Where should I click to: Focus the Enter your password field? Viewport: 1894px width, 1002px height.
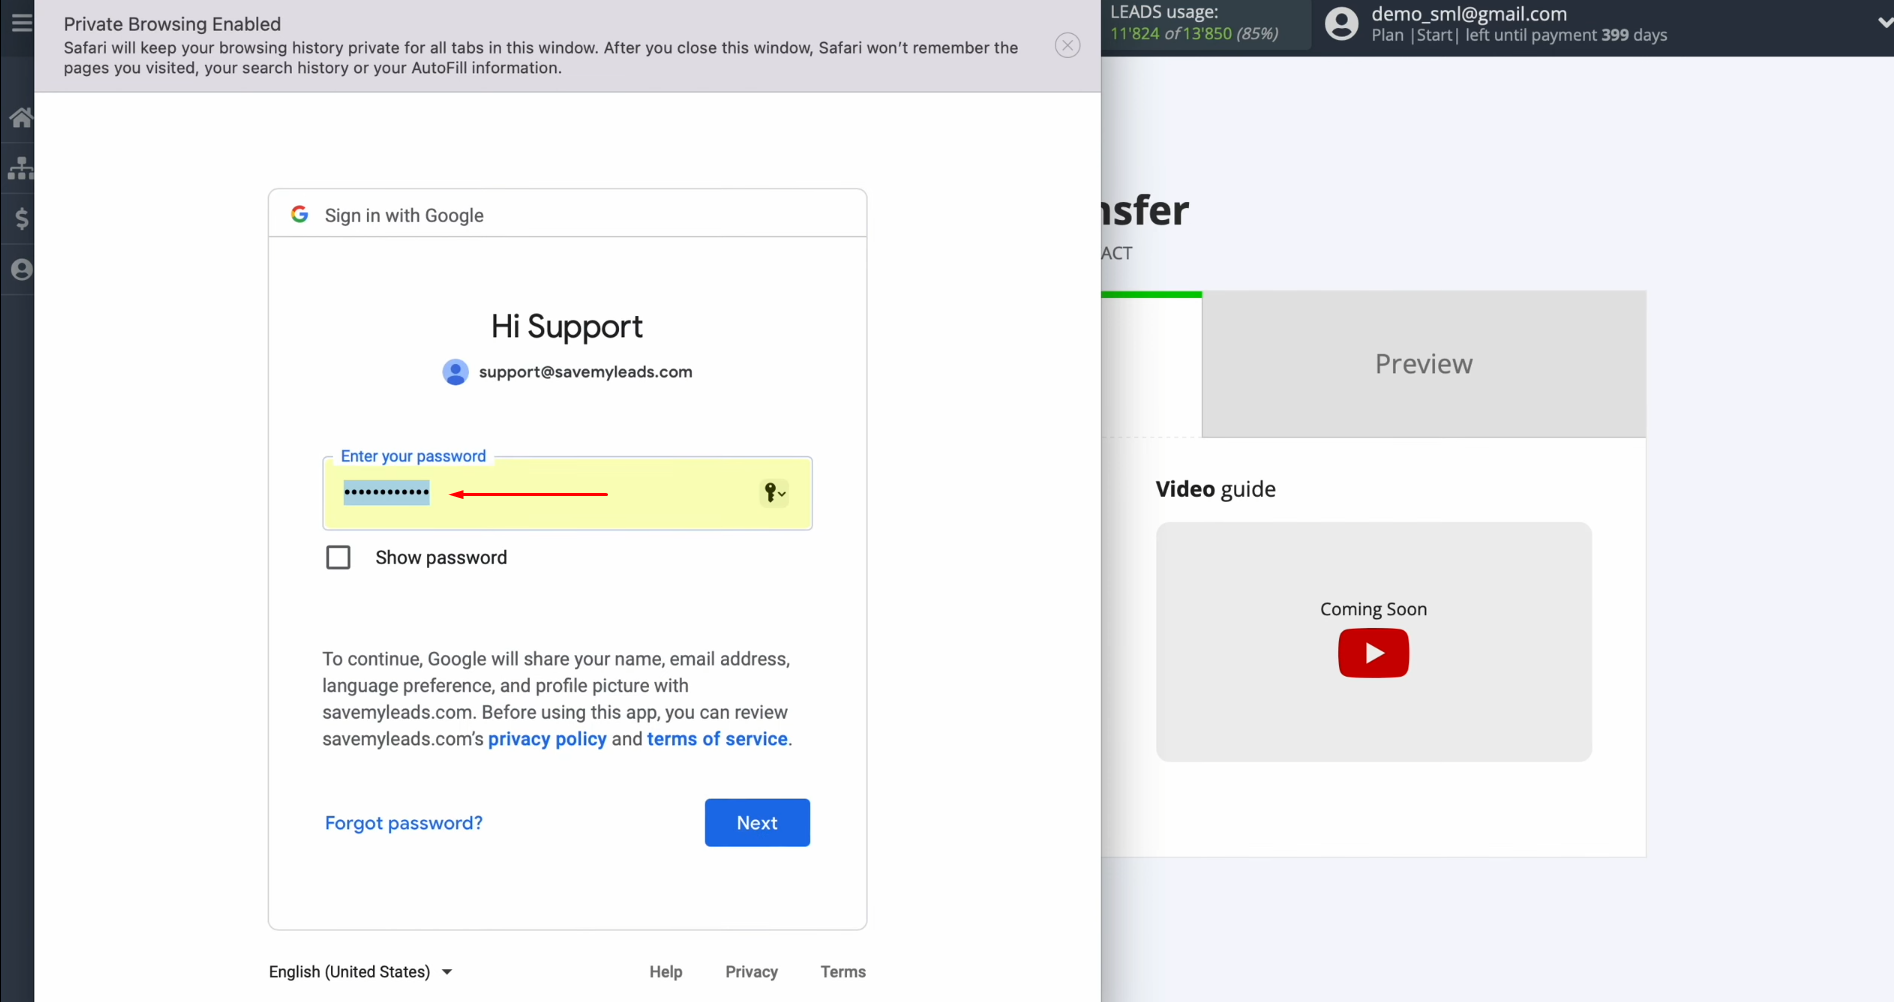point(567,493)
